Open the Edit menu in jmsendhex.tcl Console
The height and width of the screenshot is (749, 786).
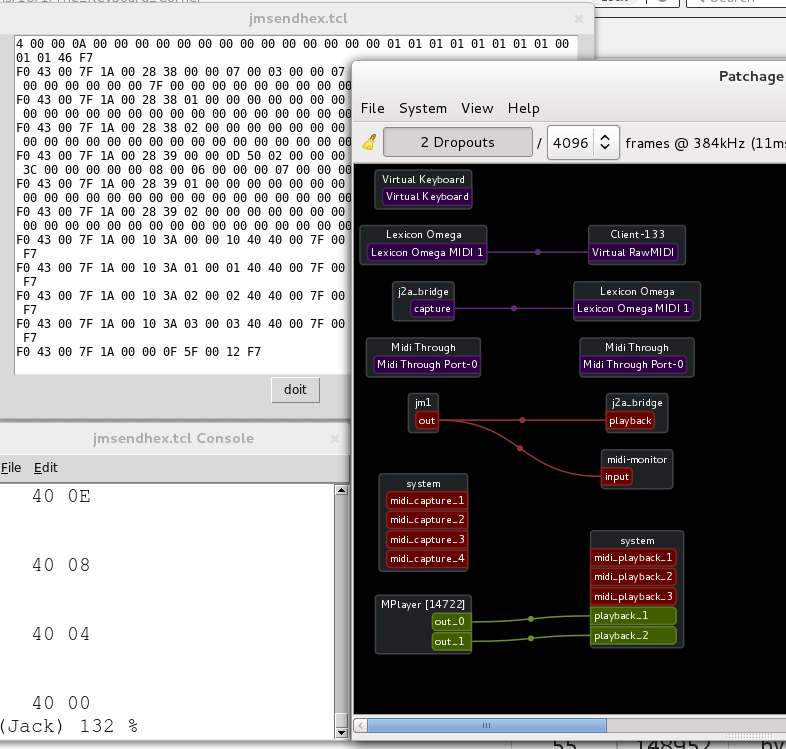pos(46,468)
